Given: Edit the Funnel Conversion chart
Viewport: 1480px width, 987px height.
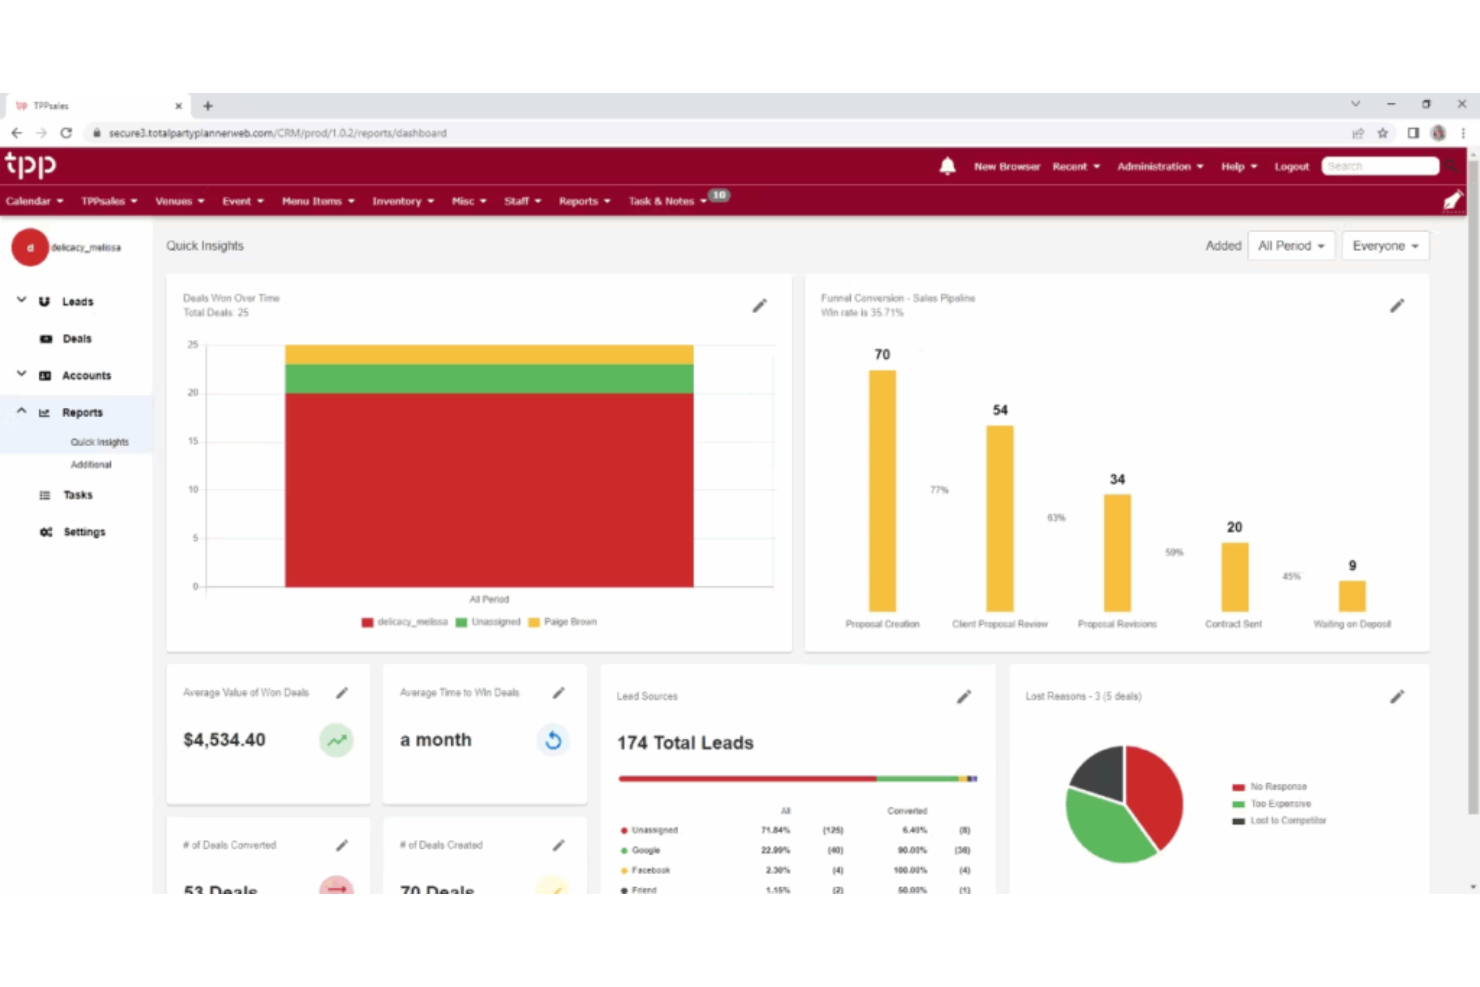Looking at the screenshot, I should [1397, 305].
